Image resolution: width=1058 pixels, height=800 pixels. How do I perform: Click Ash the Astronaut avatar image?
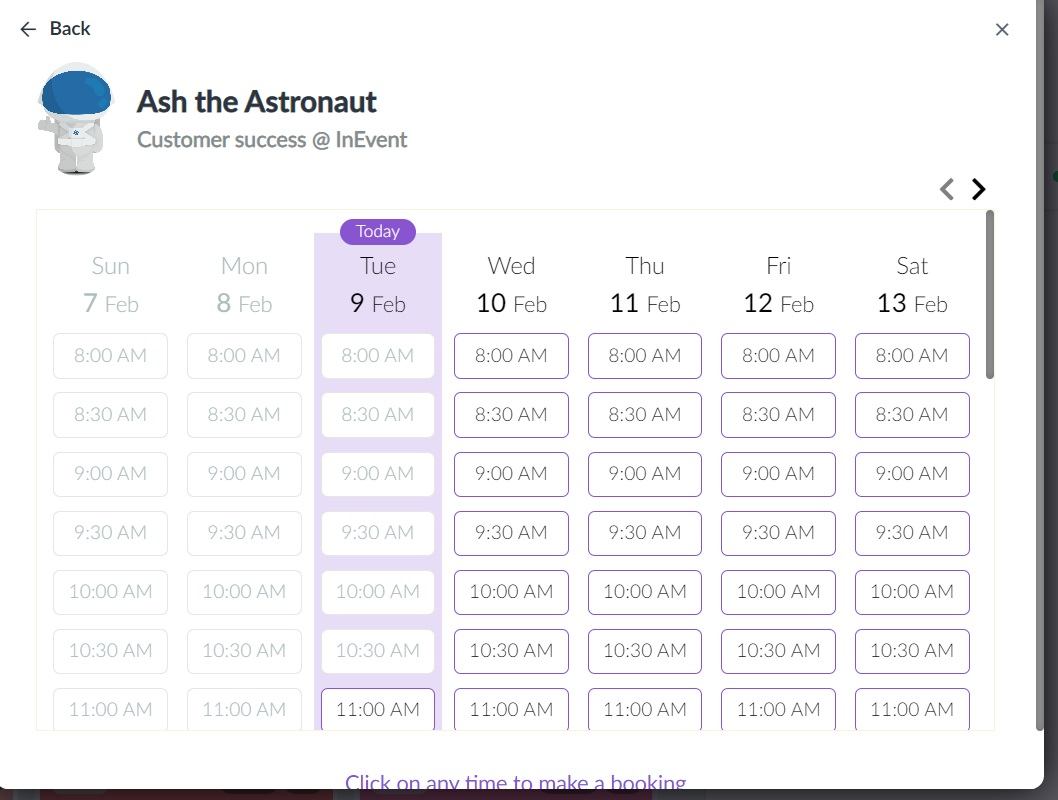click(x=70, y=120)
